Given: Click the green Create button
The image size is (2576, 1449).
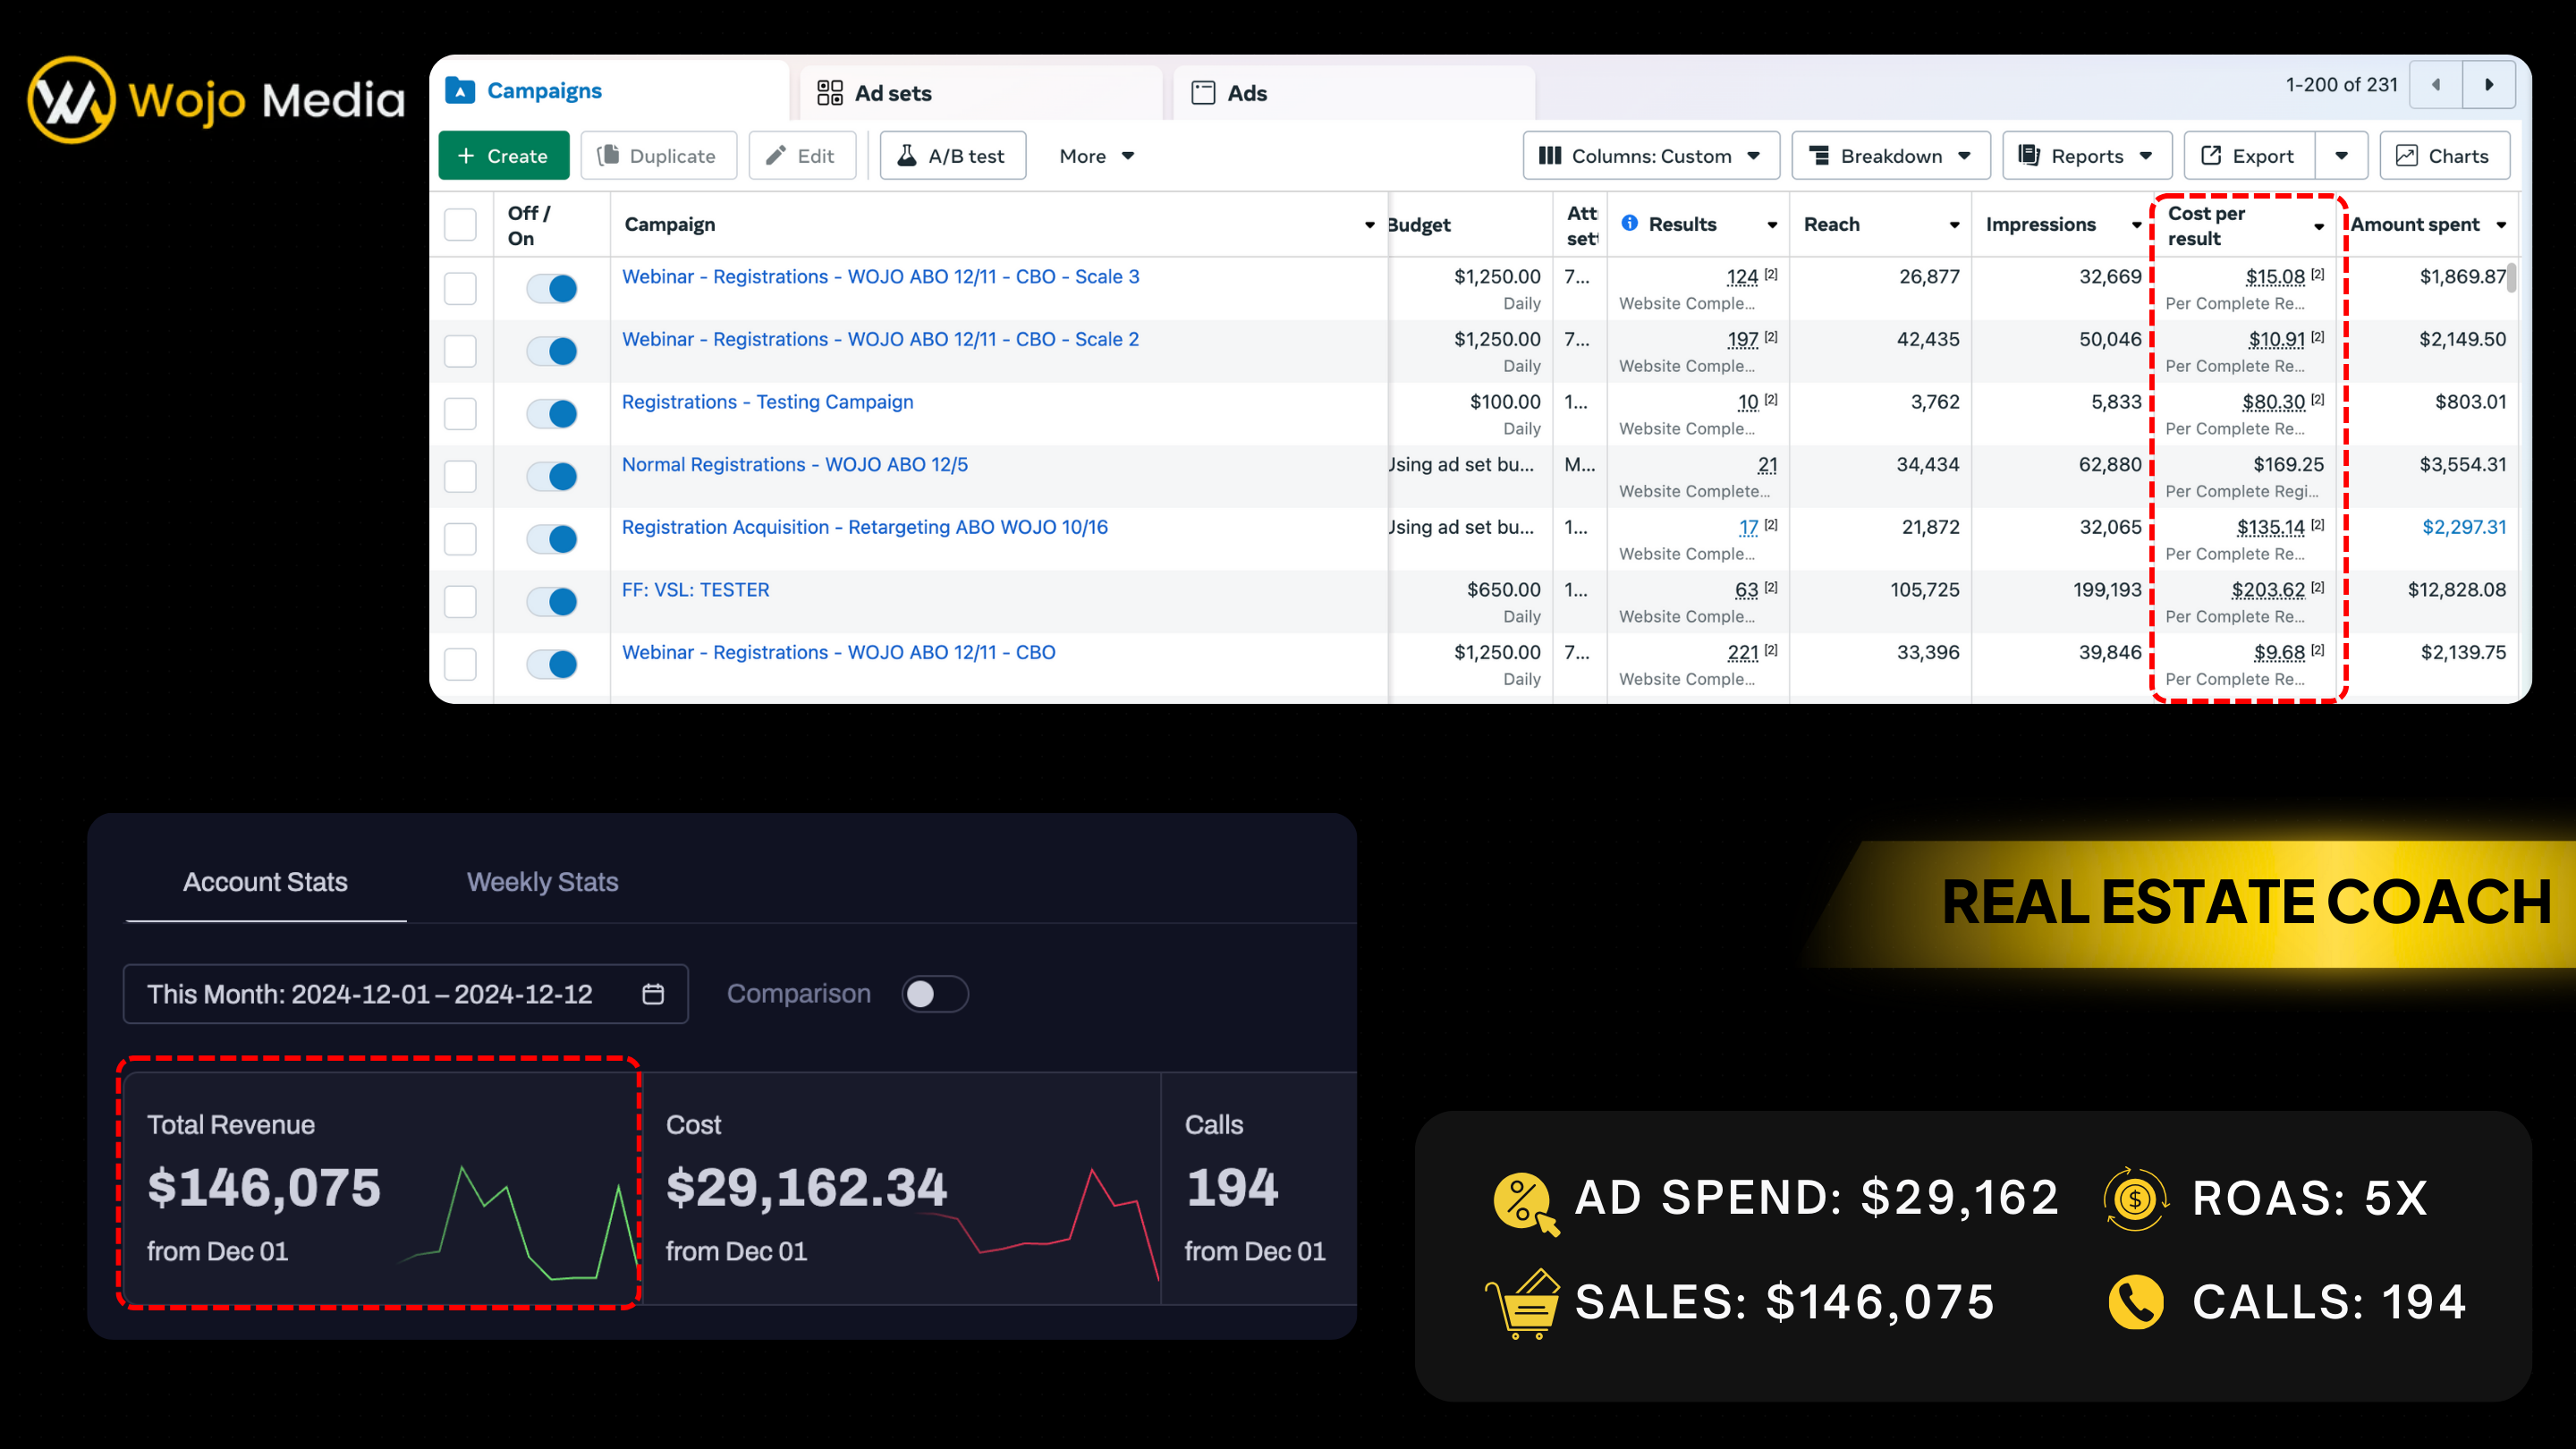Looking at the screenshot, I should point(503,156).
